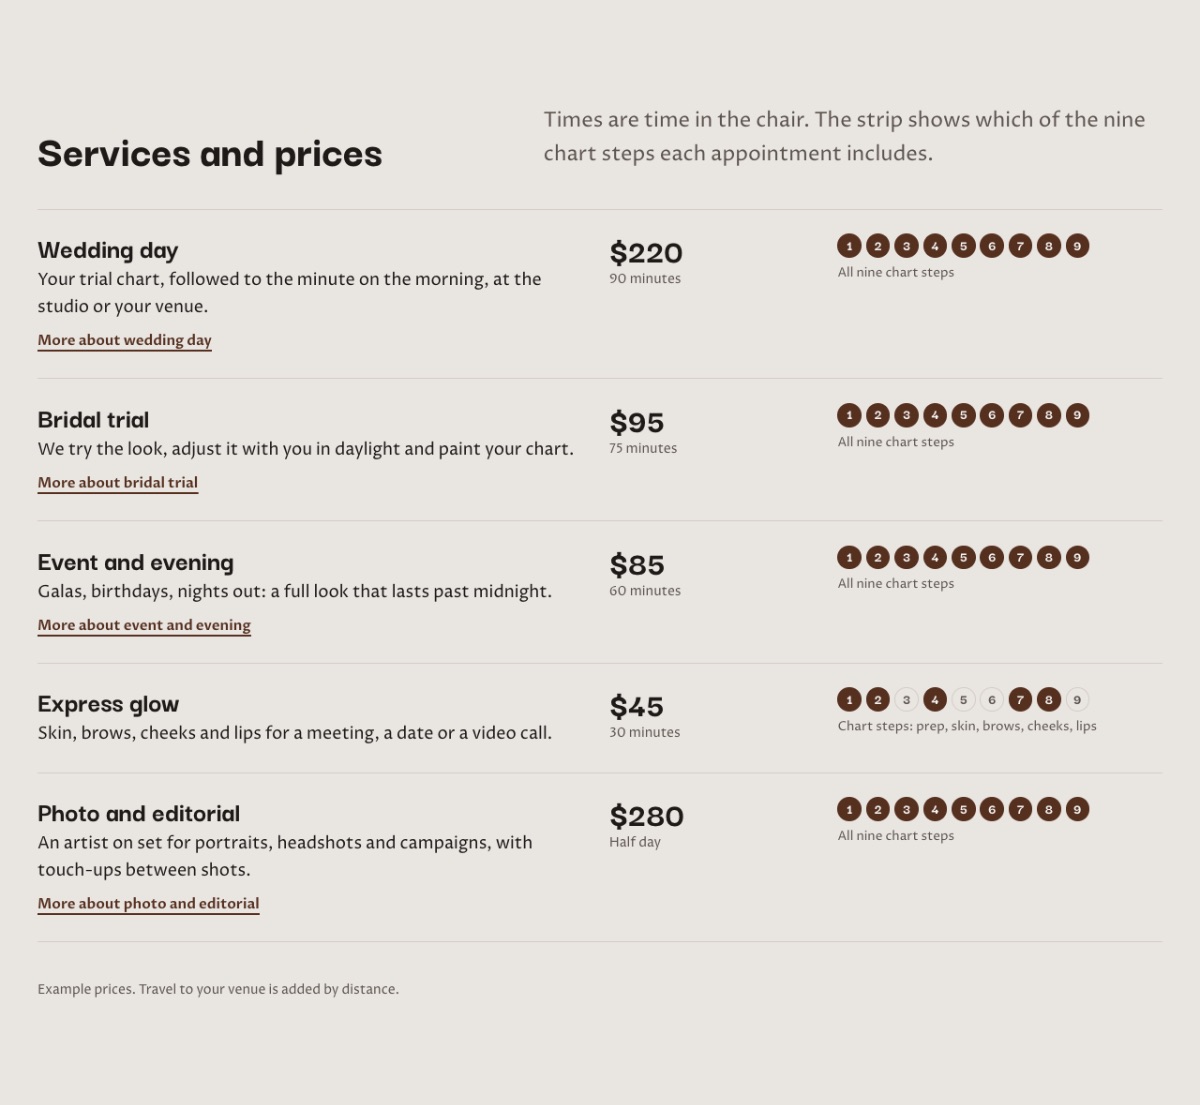Click the $220 Wedding day price
1200x1105 pixels.
point(646,253)
